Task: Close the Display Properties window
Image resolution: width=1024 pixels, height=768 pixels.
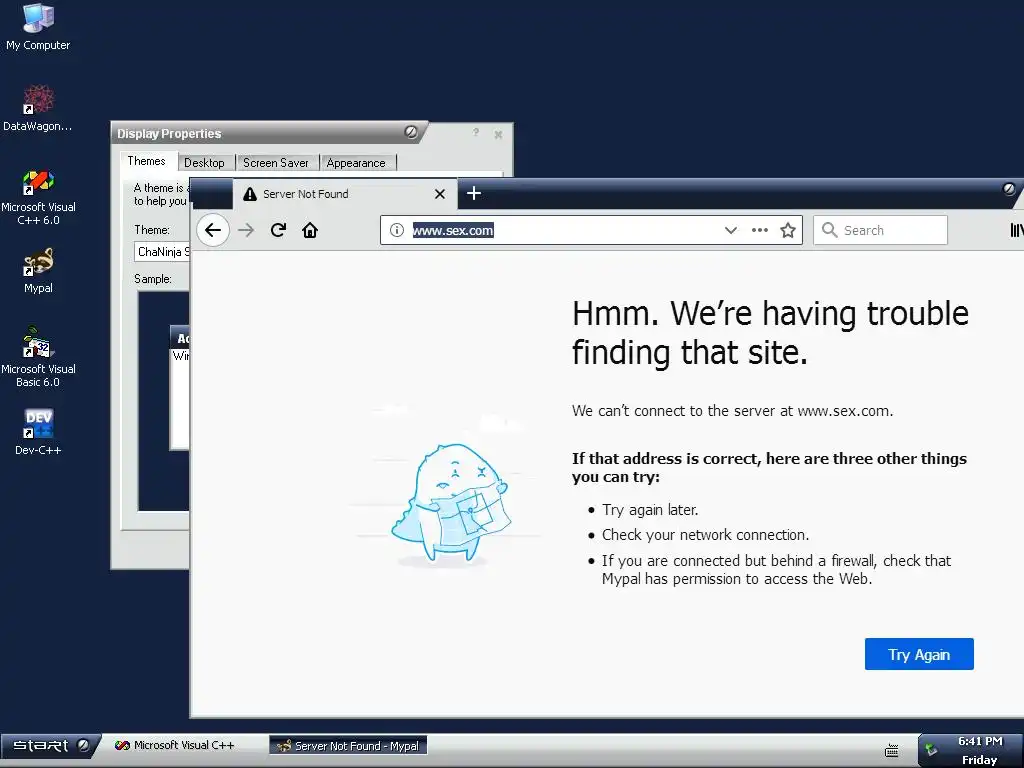Action: [x=498, y=134]
